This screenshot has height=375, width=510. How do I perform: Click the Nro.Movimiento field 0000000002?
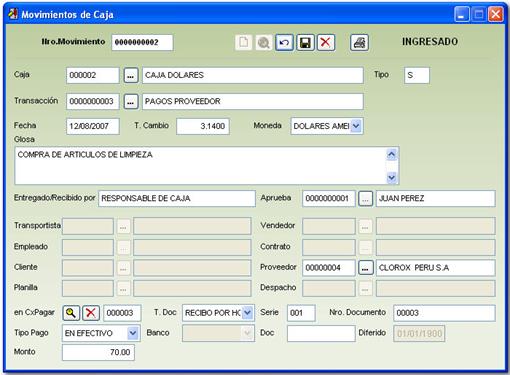coord(142,43)
